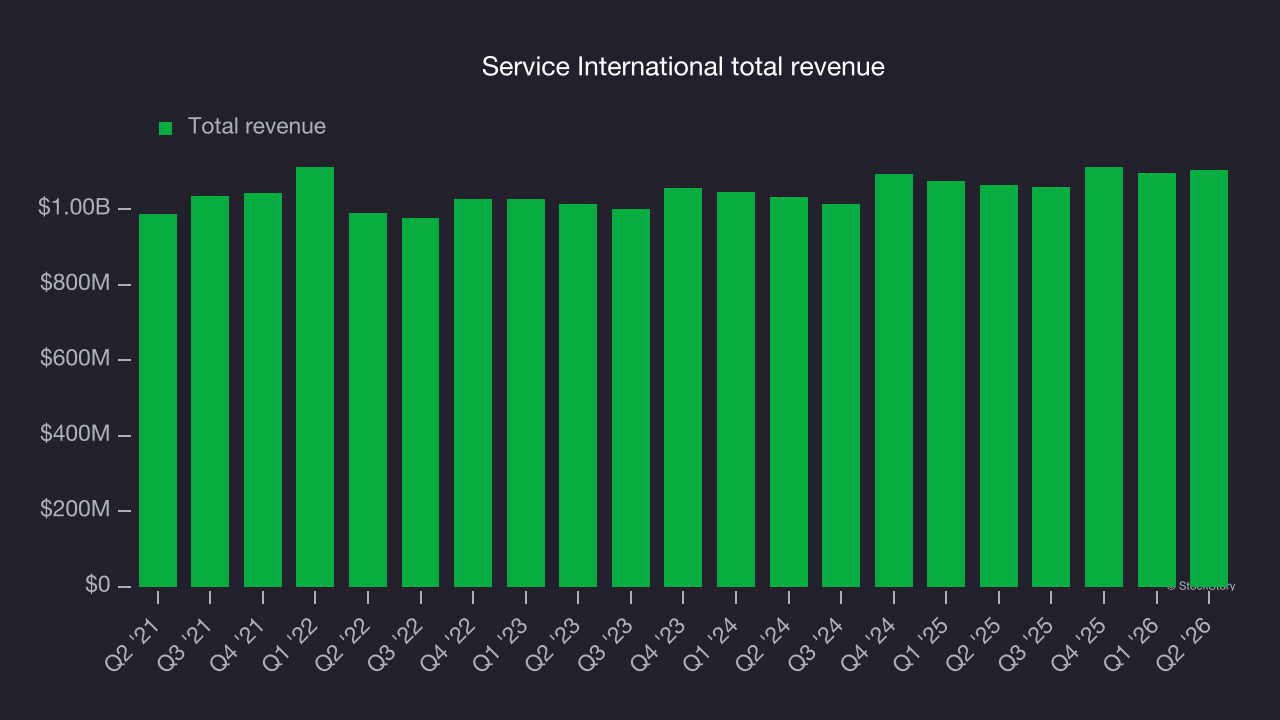
Task: Select the Q4 '25 revenue bar
Action: 1104,377
